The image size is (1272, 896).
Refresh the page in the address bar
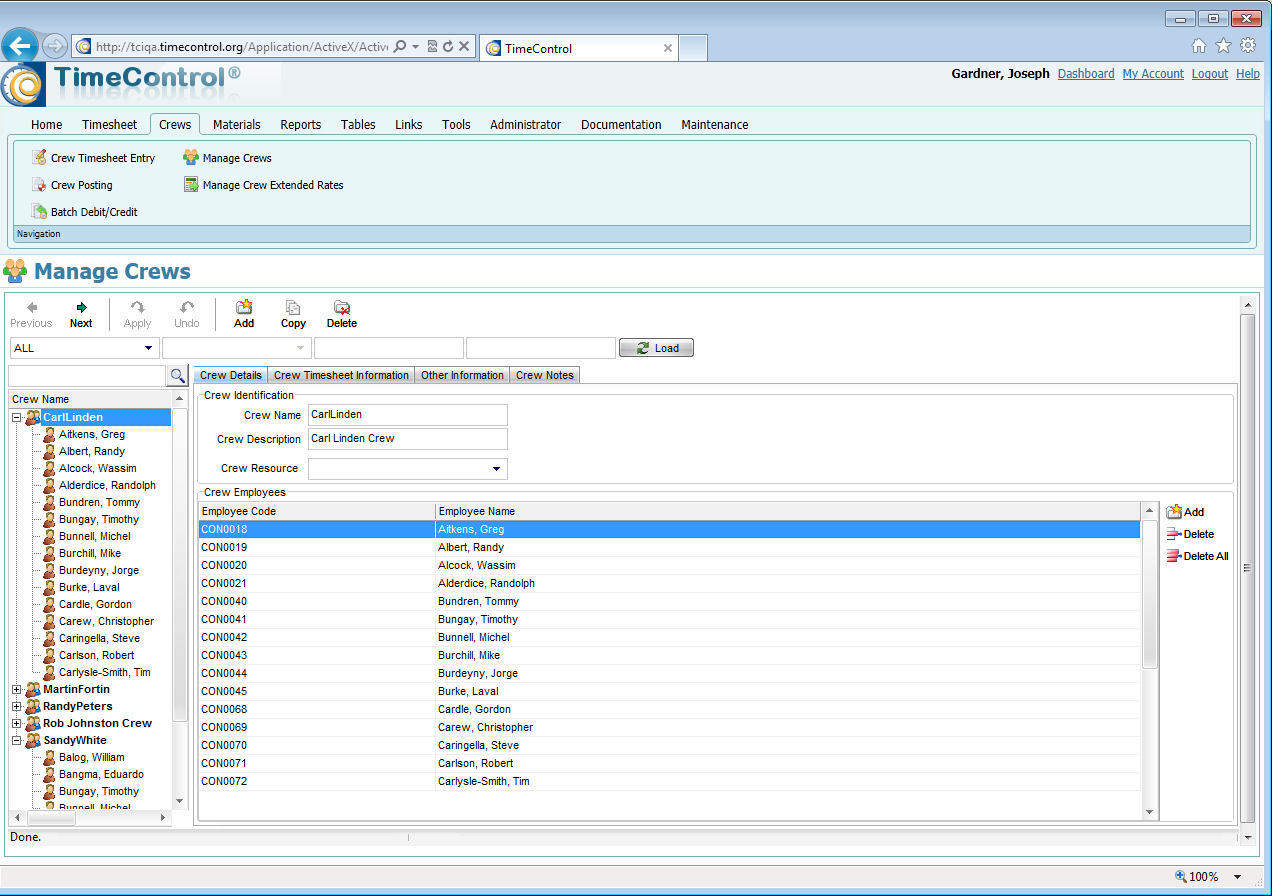(448, 46)
